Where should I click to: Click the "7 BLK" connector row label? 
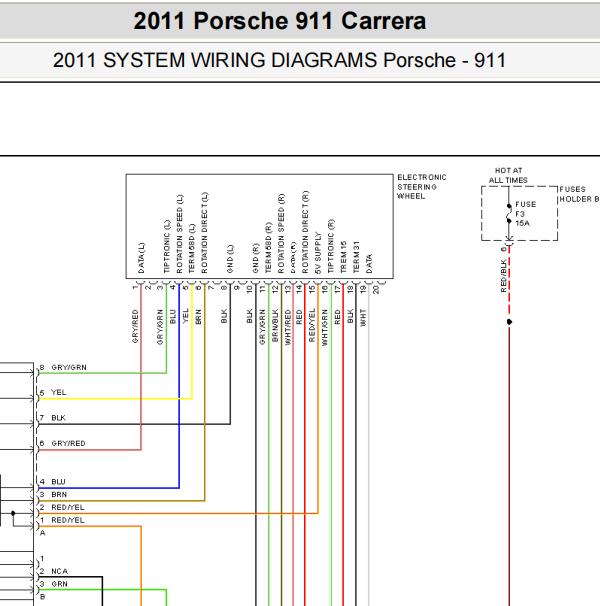click(x=53, y=418)
